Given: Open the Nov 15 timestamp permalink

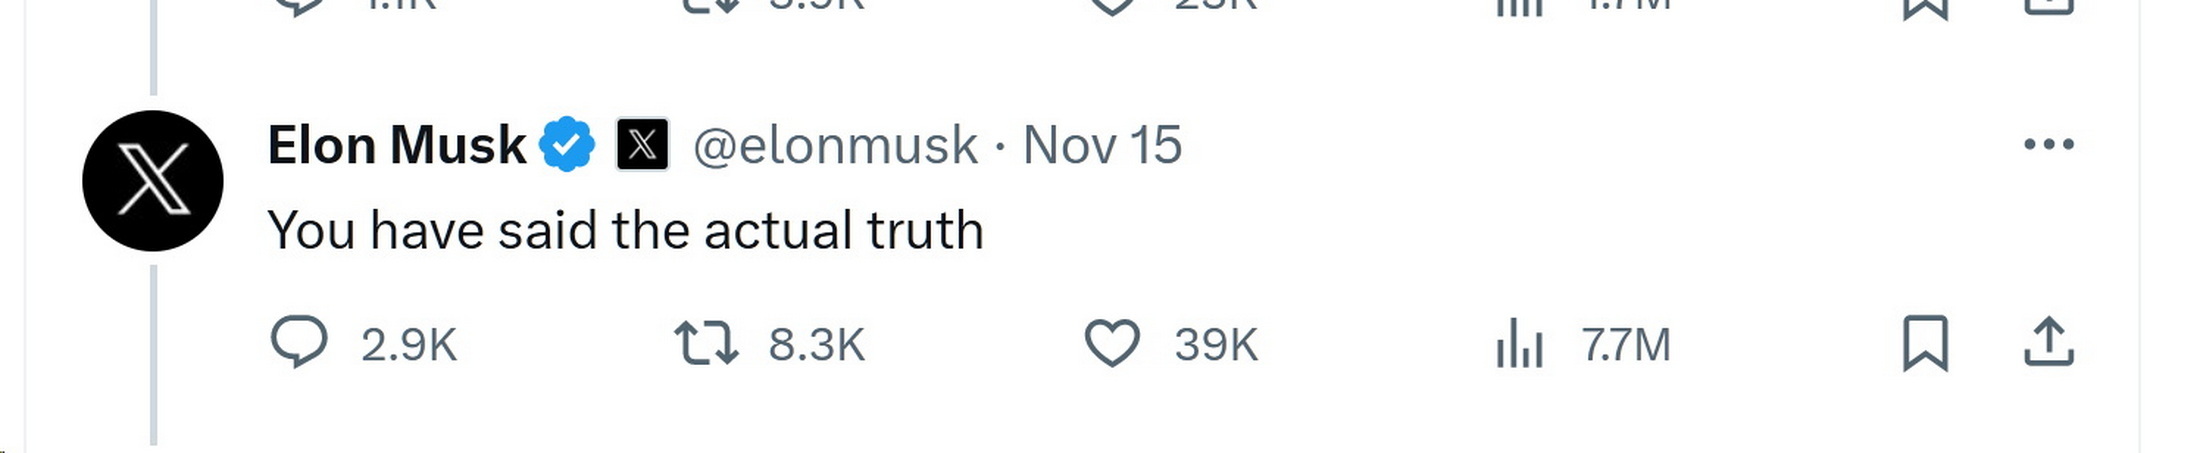Looking at the screenshot, I should tap(1102, 145).
